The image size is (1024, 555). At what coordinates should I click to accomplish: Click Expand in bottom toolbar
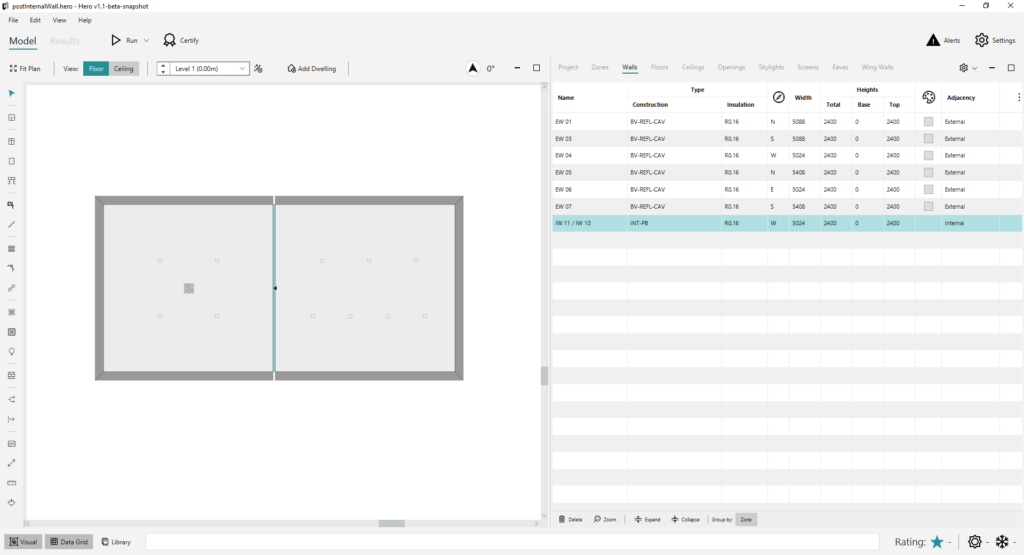coord(647,520)
